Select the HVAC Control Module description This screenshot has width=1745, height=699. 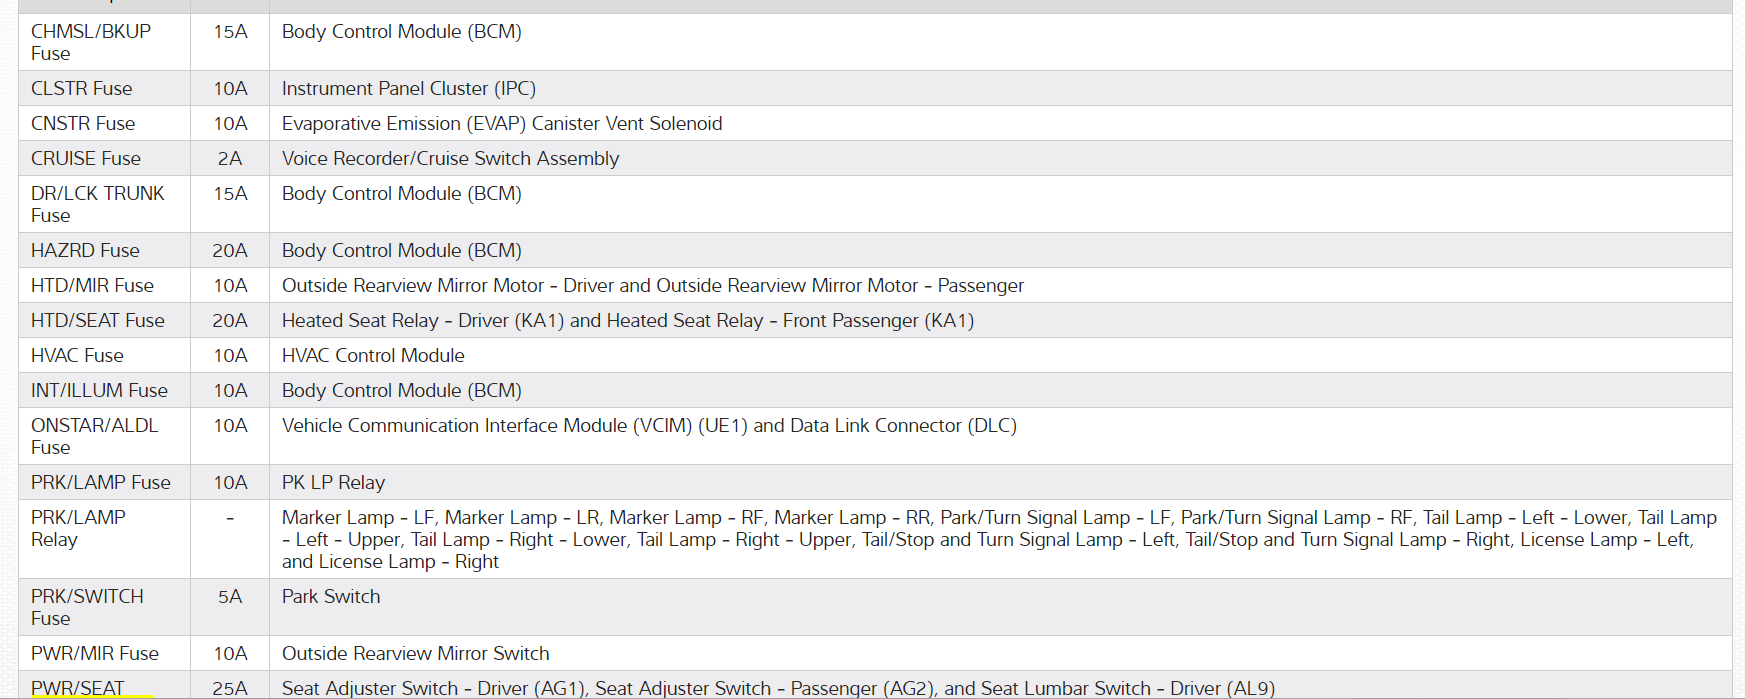point(373,355)
